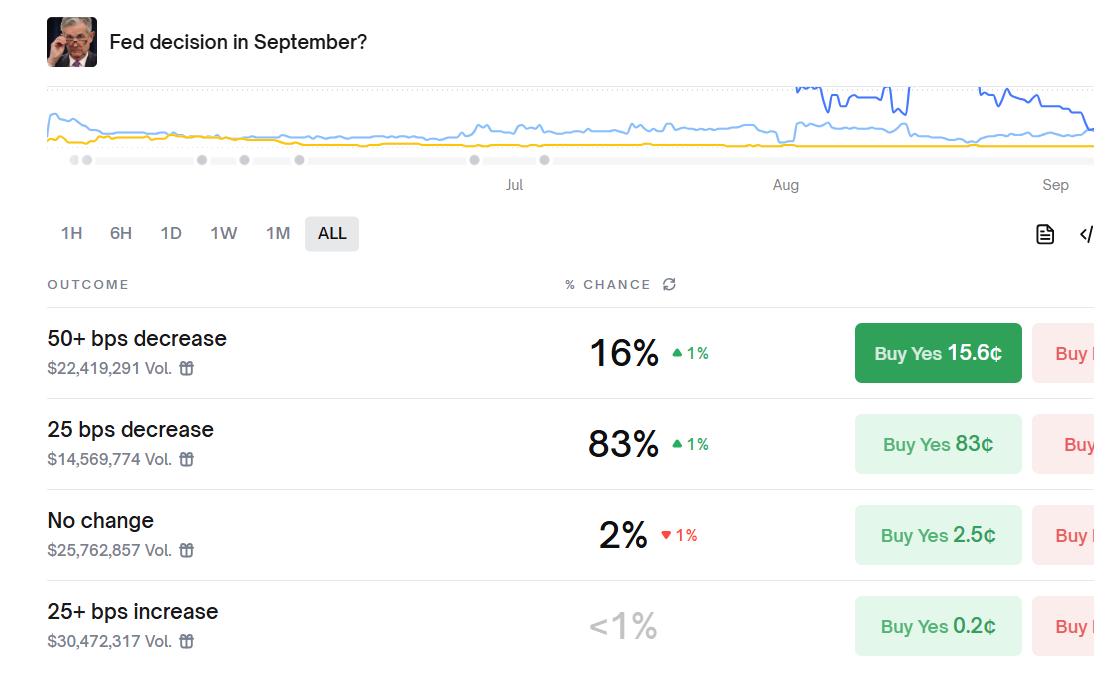Click the gift icon beside 25 bps decrease volume

point(187,459)
